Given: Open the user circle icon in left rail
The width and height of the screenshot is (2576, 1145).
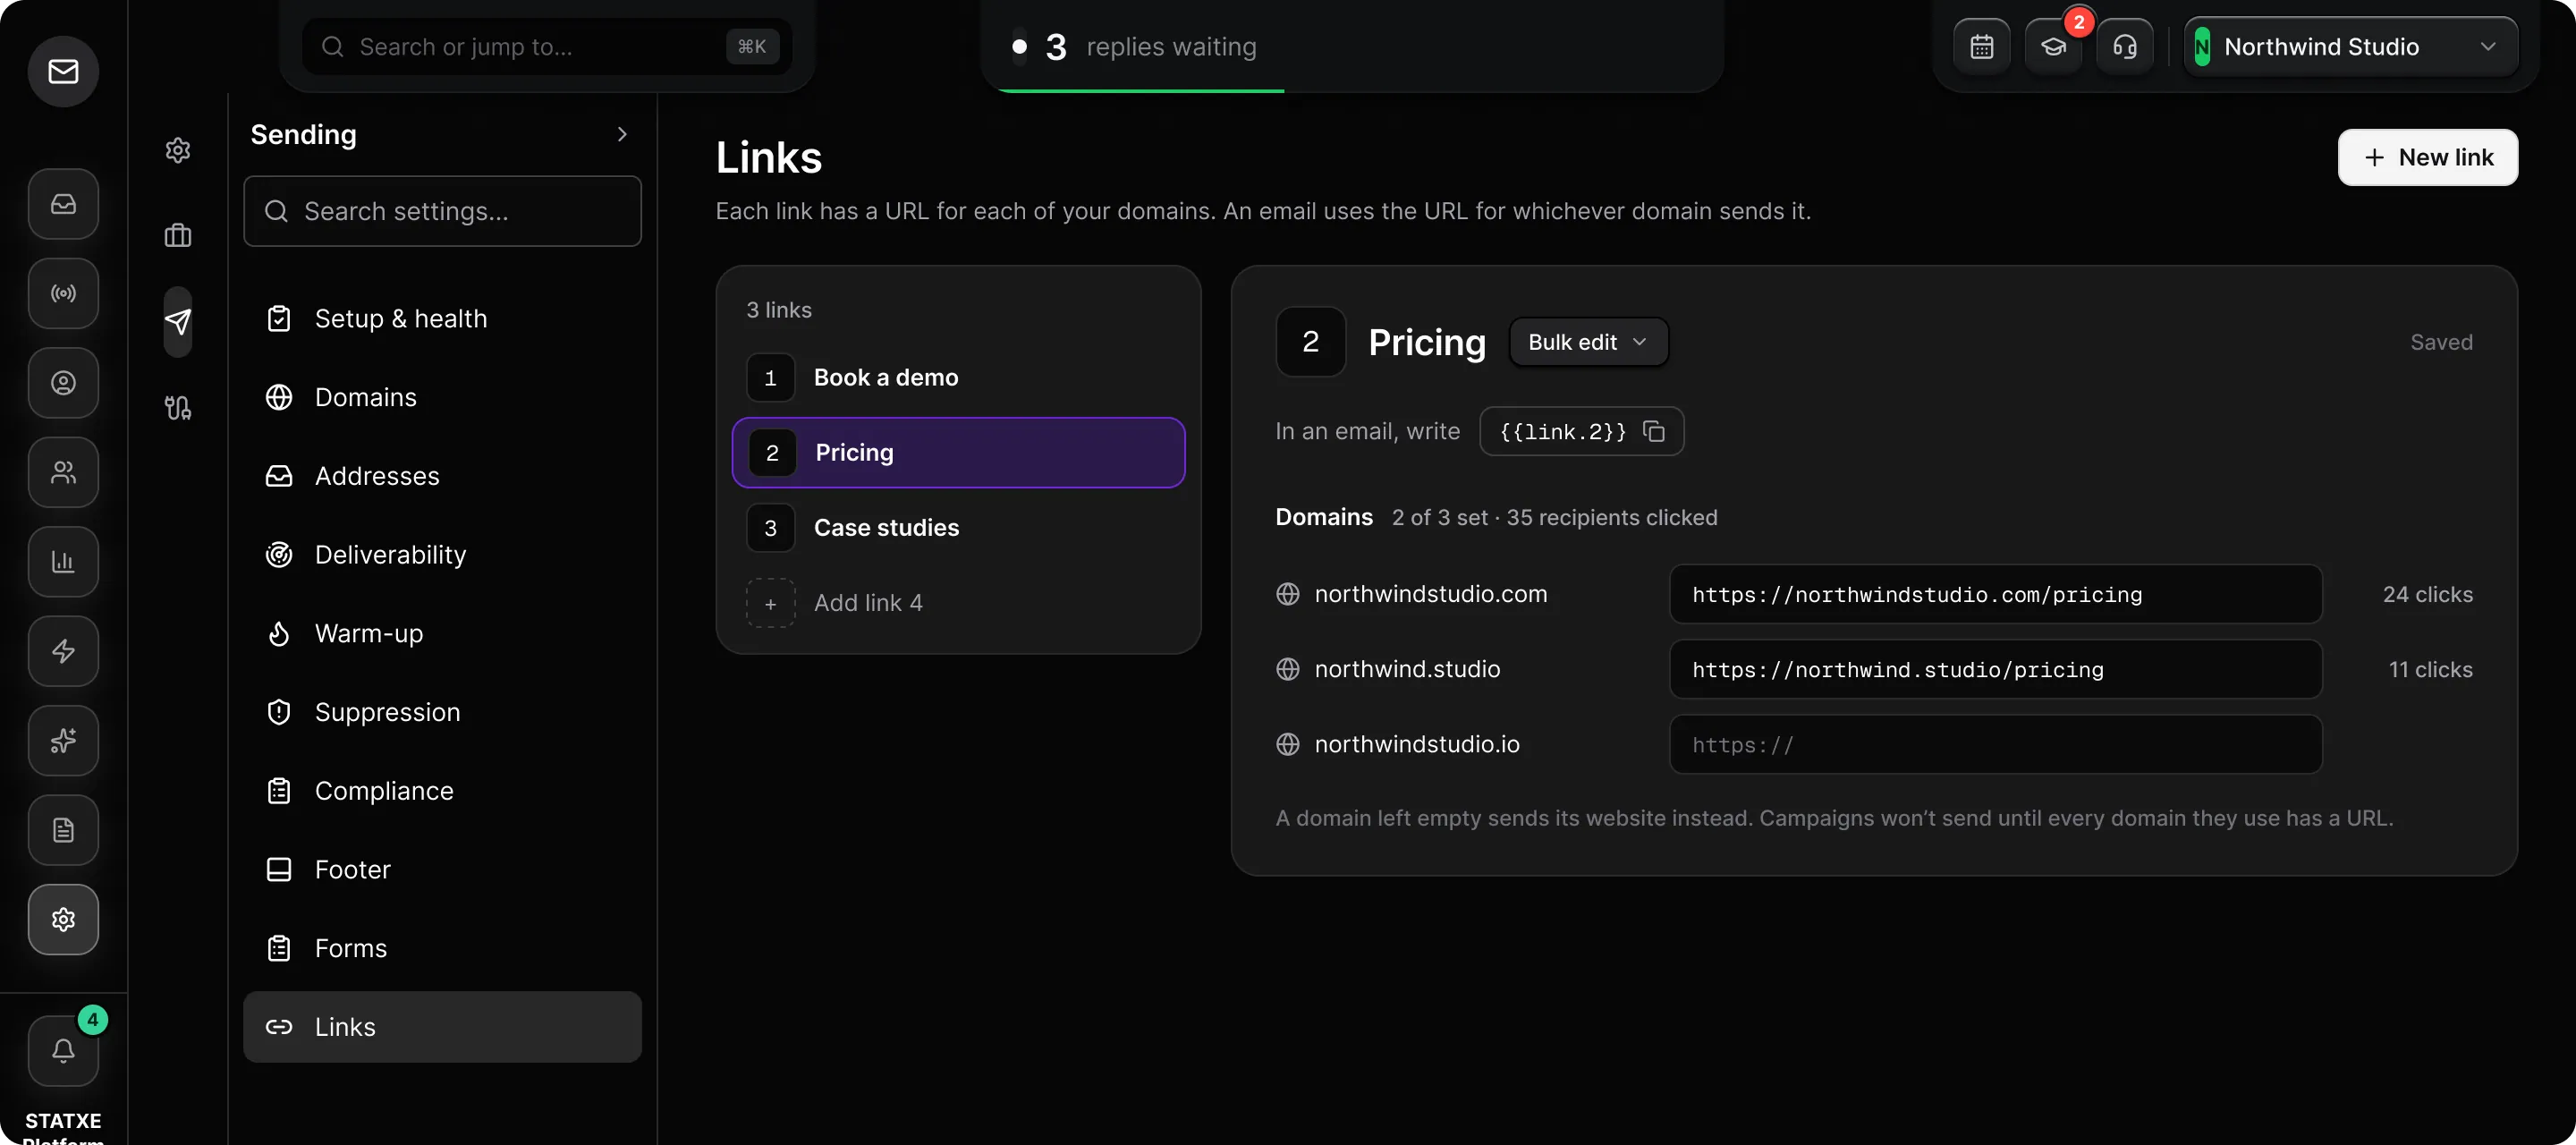Looking at the screenshot, I should 63,383.
